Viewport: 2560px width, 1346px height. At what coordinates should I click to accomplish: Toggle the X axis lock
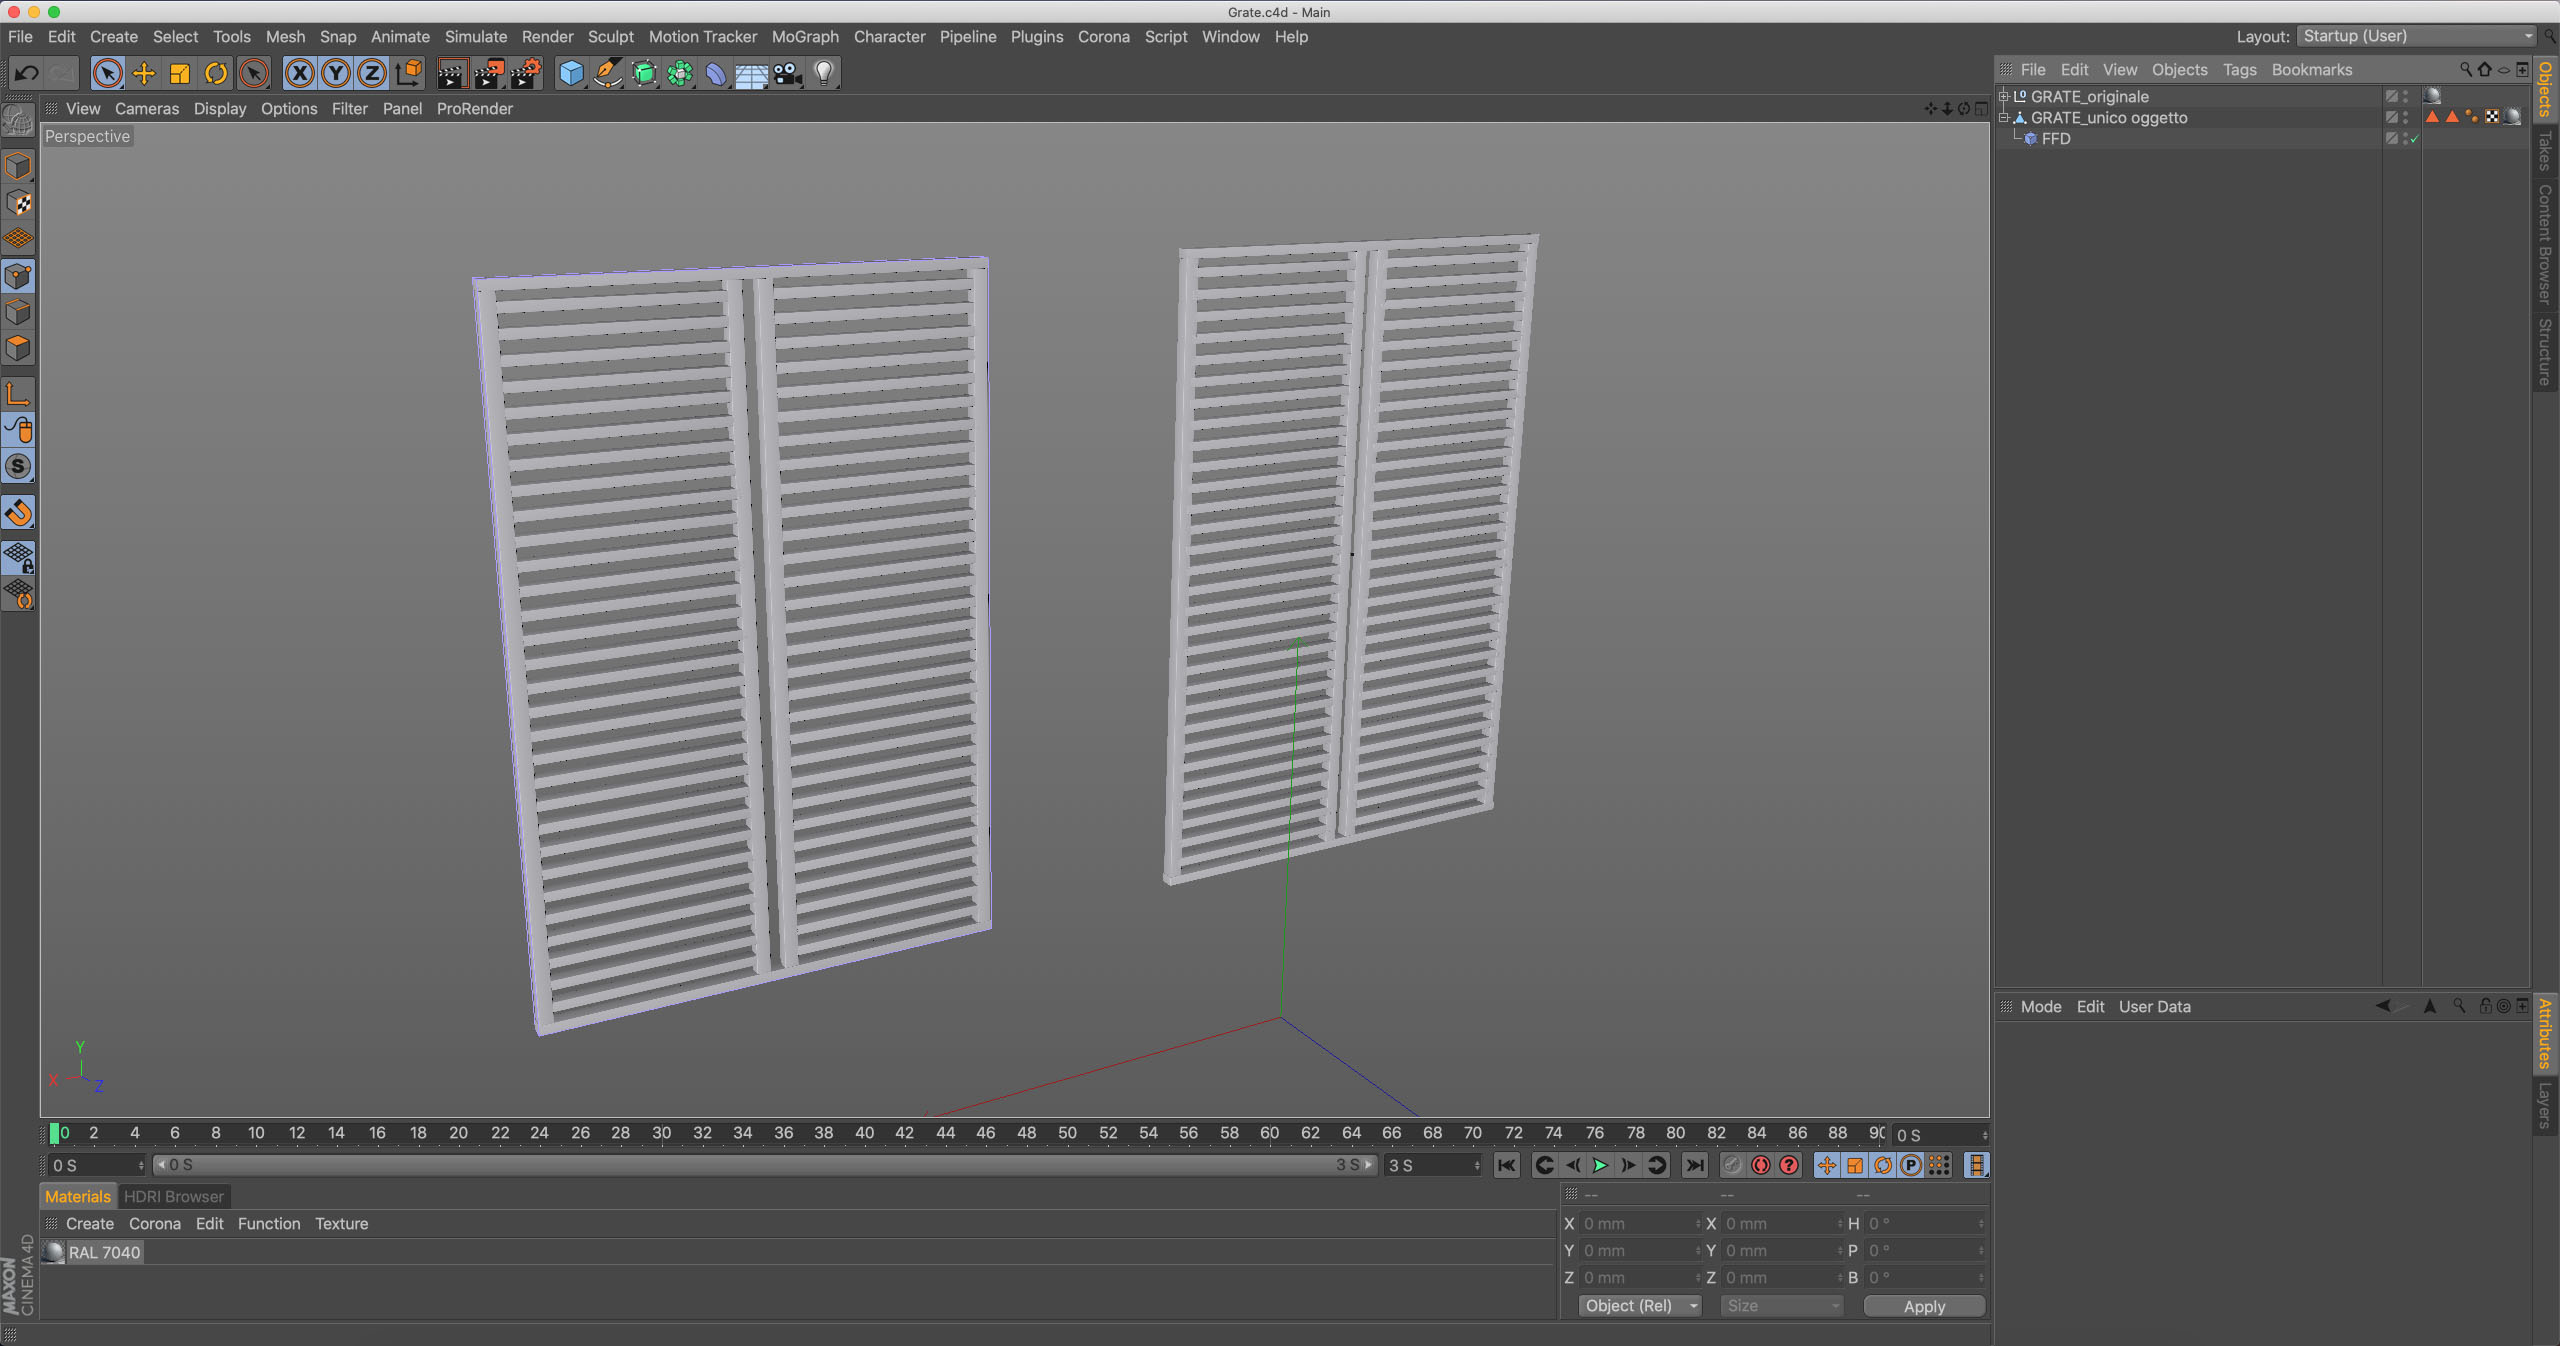[x=300, y=73]
